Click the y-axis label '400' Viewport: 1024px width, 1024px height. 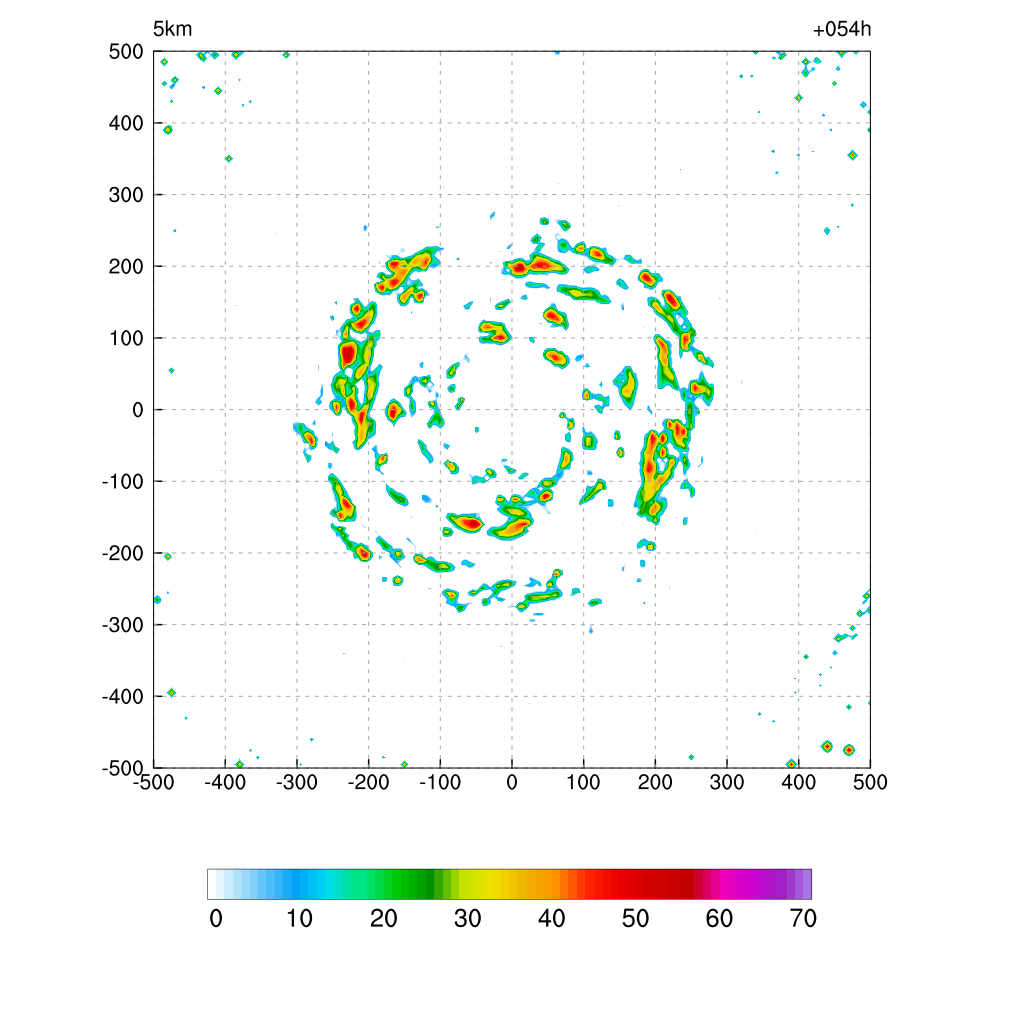[126, 123]
